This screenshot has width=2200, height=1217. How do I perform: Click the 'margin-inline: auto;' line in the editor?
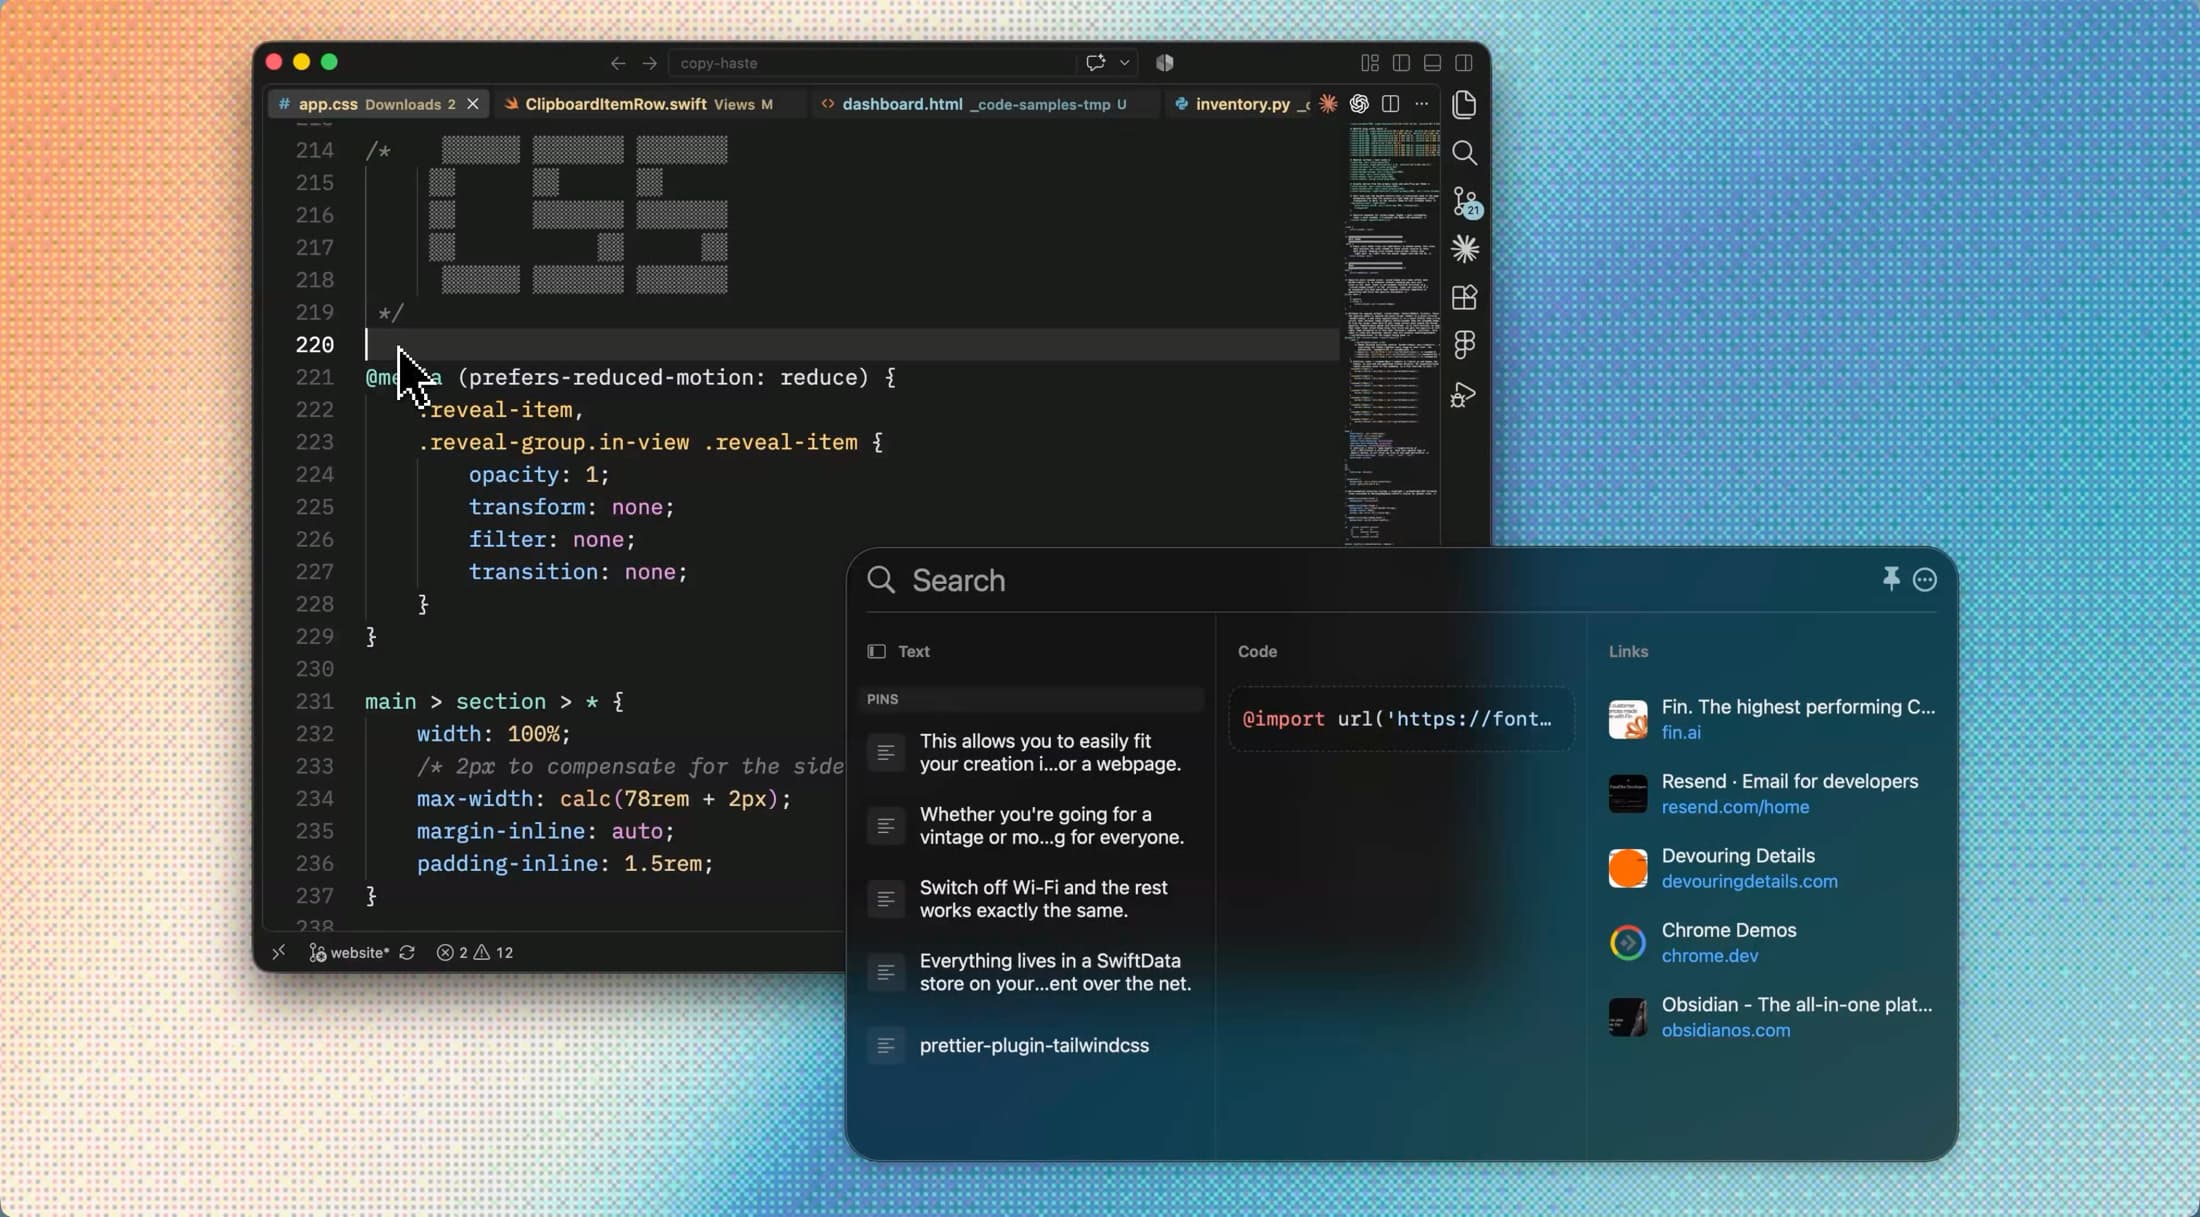(x=545, y=831)
